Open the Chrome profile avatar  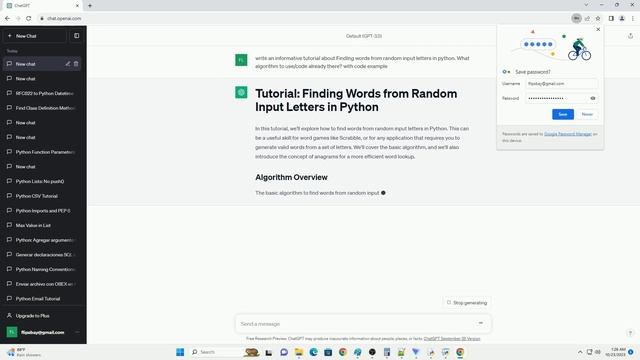tap(622, 18)
